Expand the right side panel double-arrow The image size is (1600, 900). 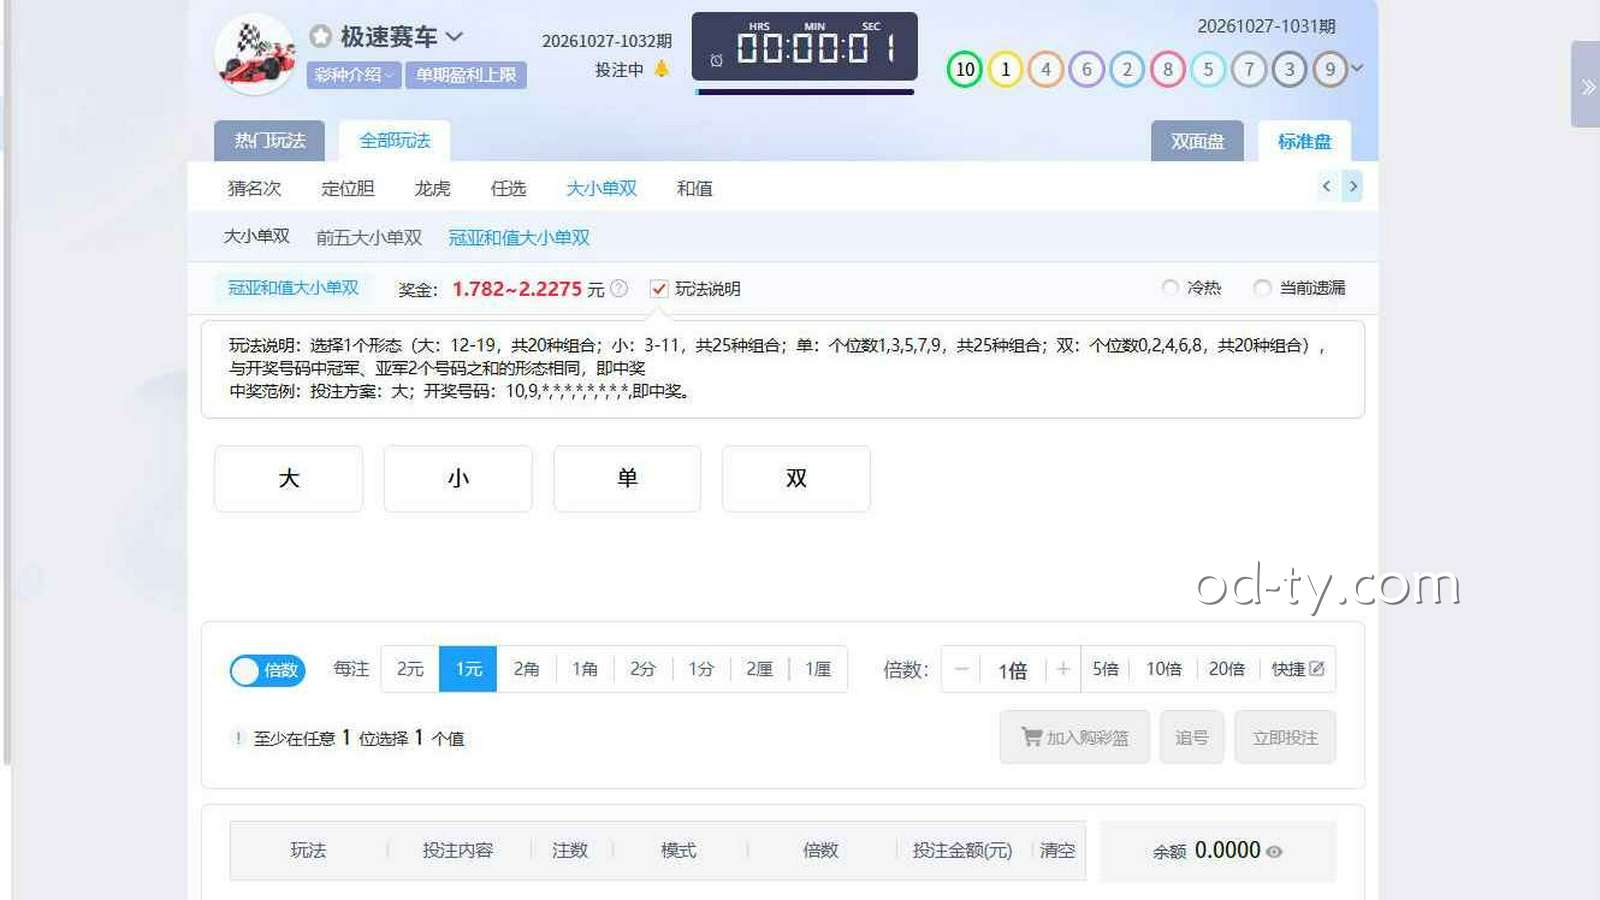click(1588, 87)
